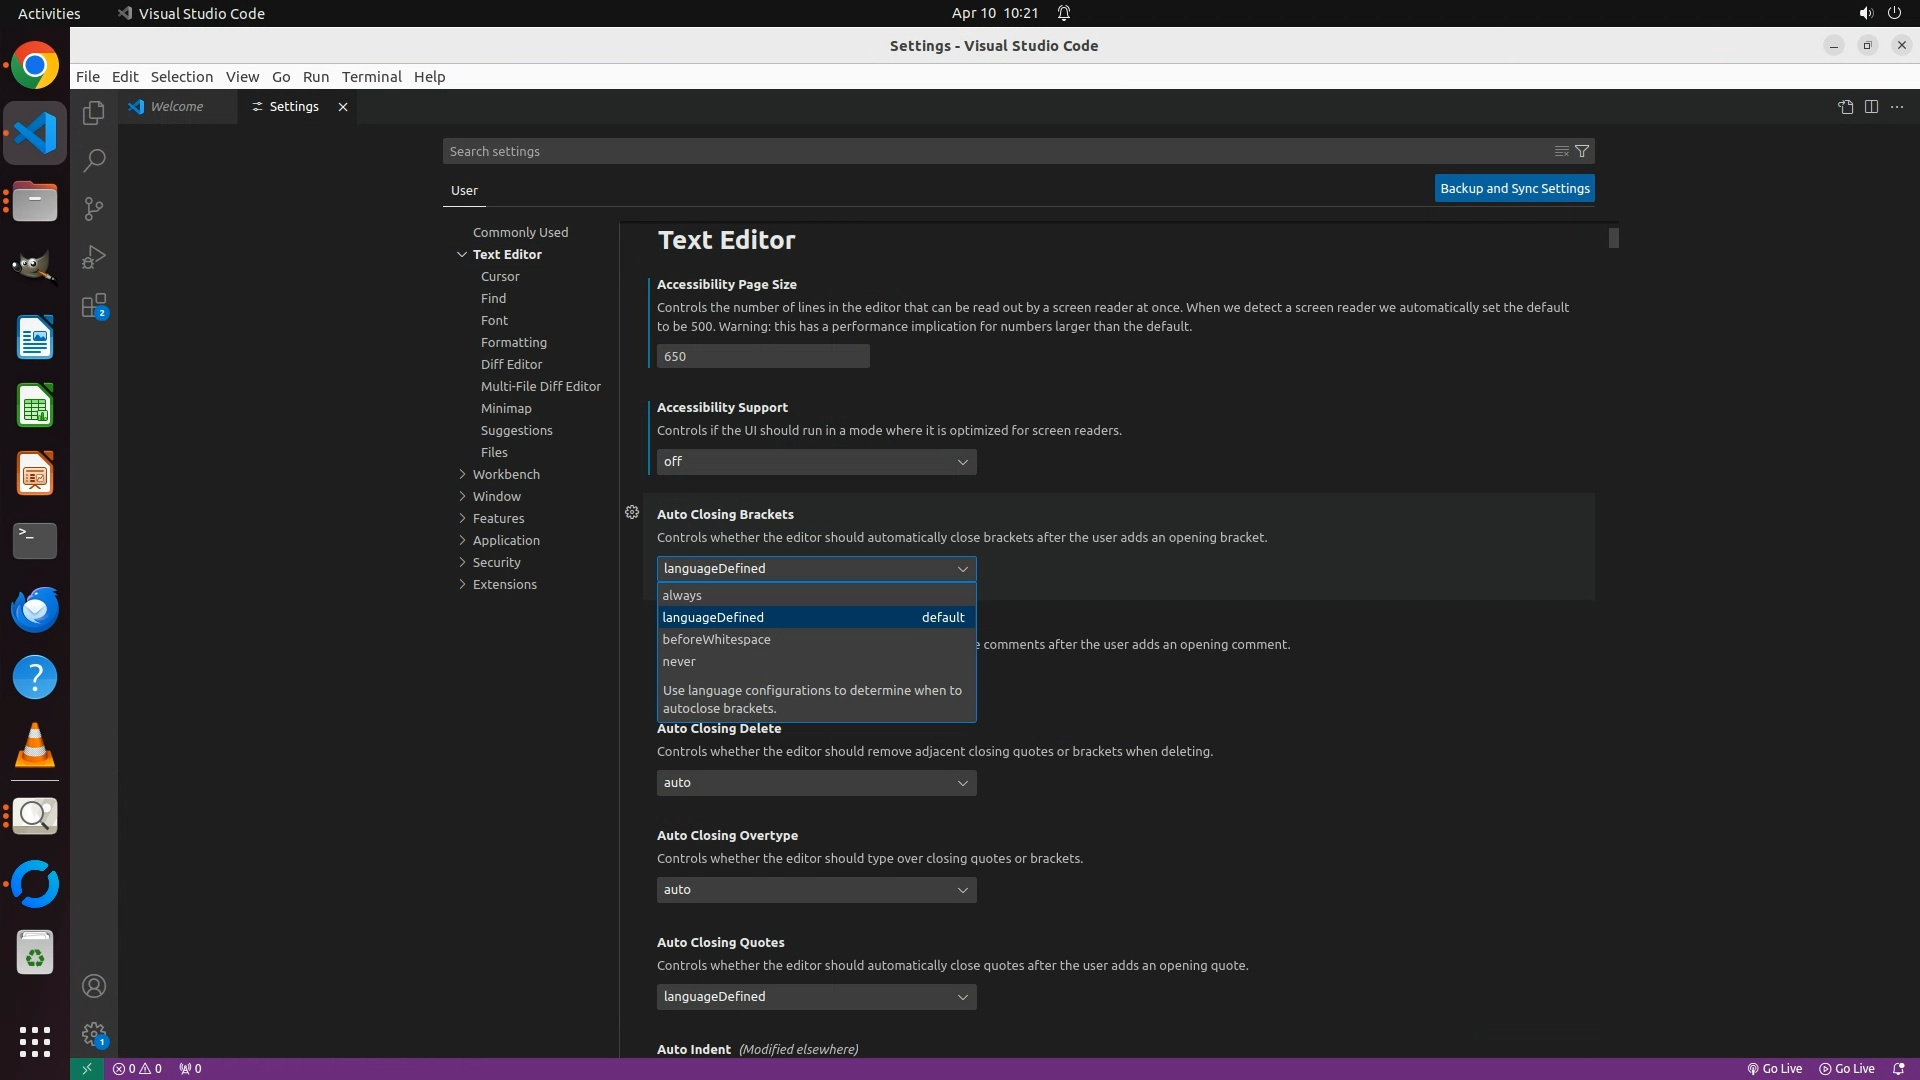
Task: Click the filter settings funnel icon
Action: coord(1582,151)
